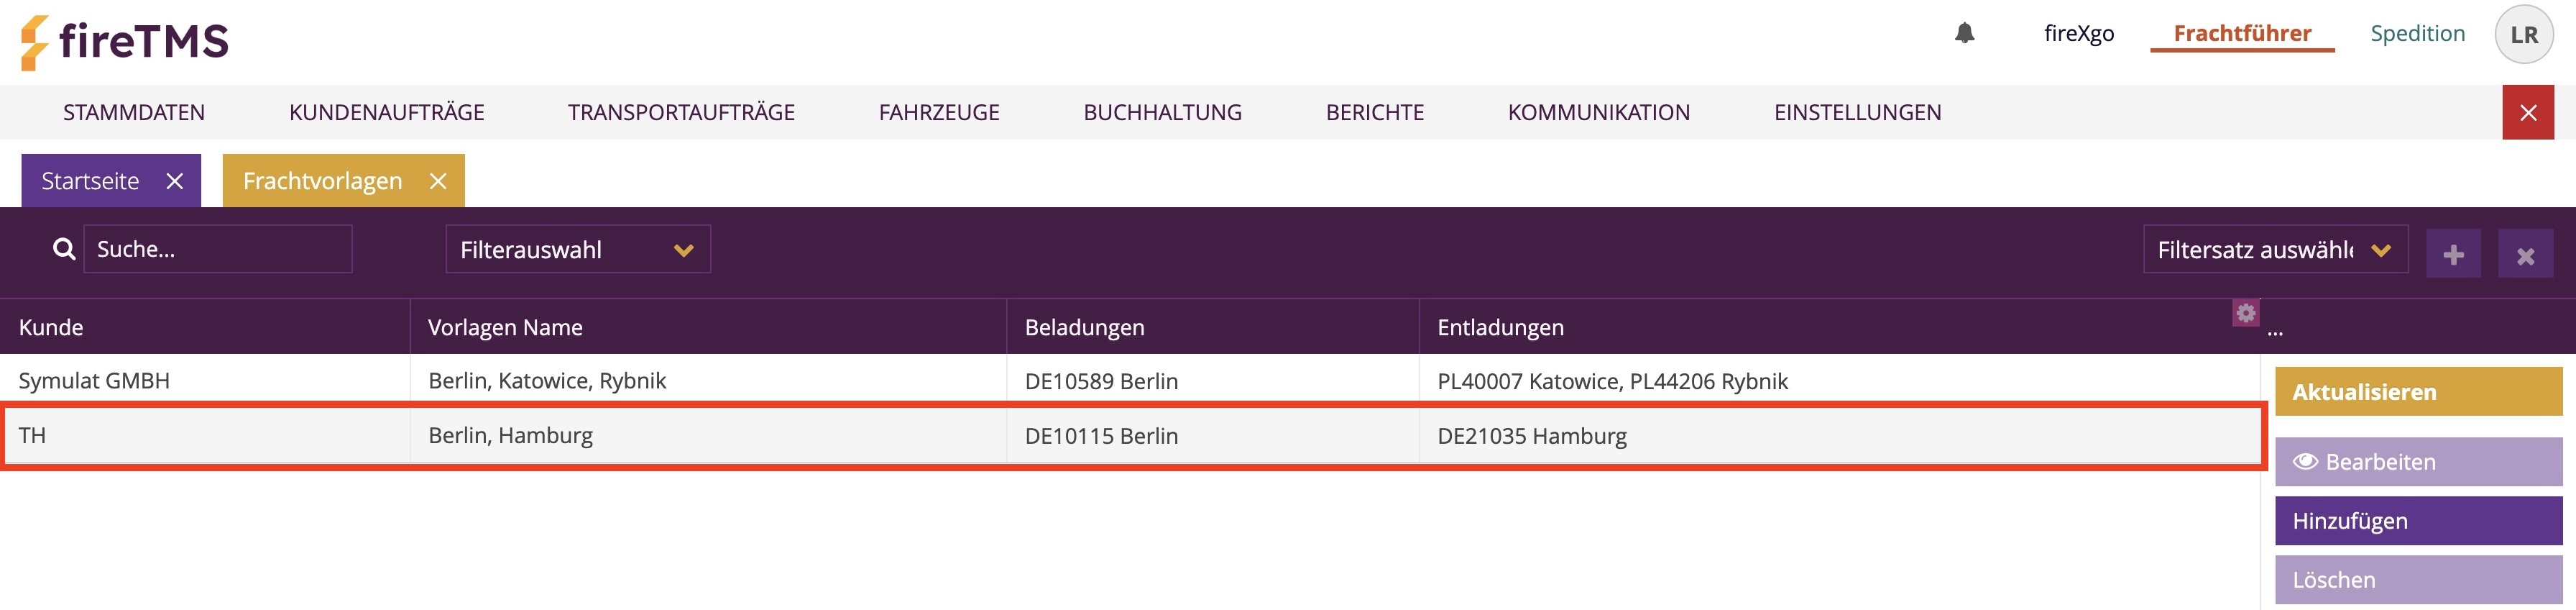Close the Startseite tab with its X
The image size is (2576, 610).
coord(175,181)
